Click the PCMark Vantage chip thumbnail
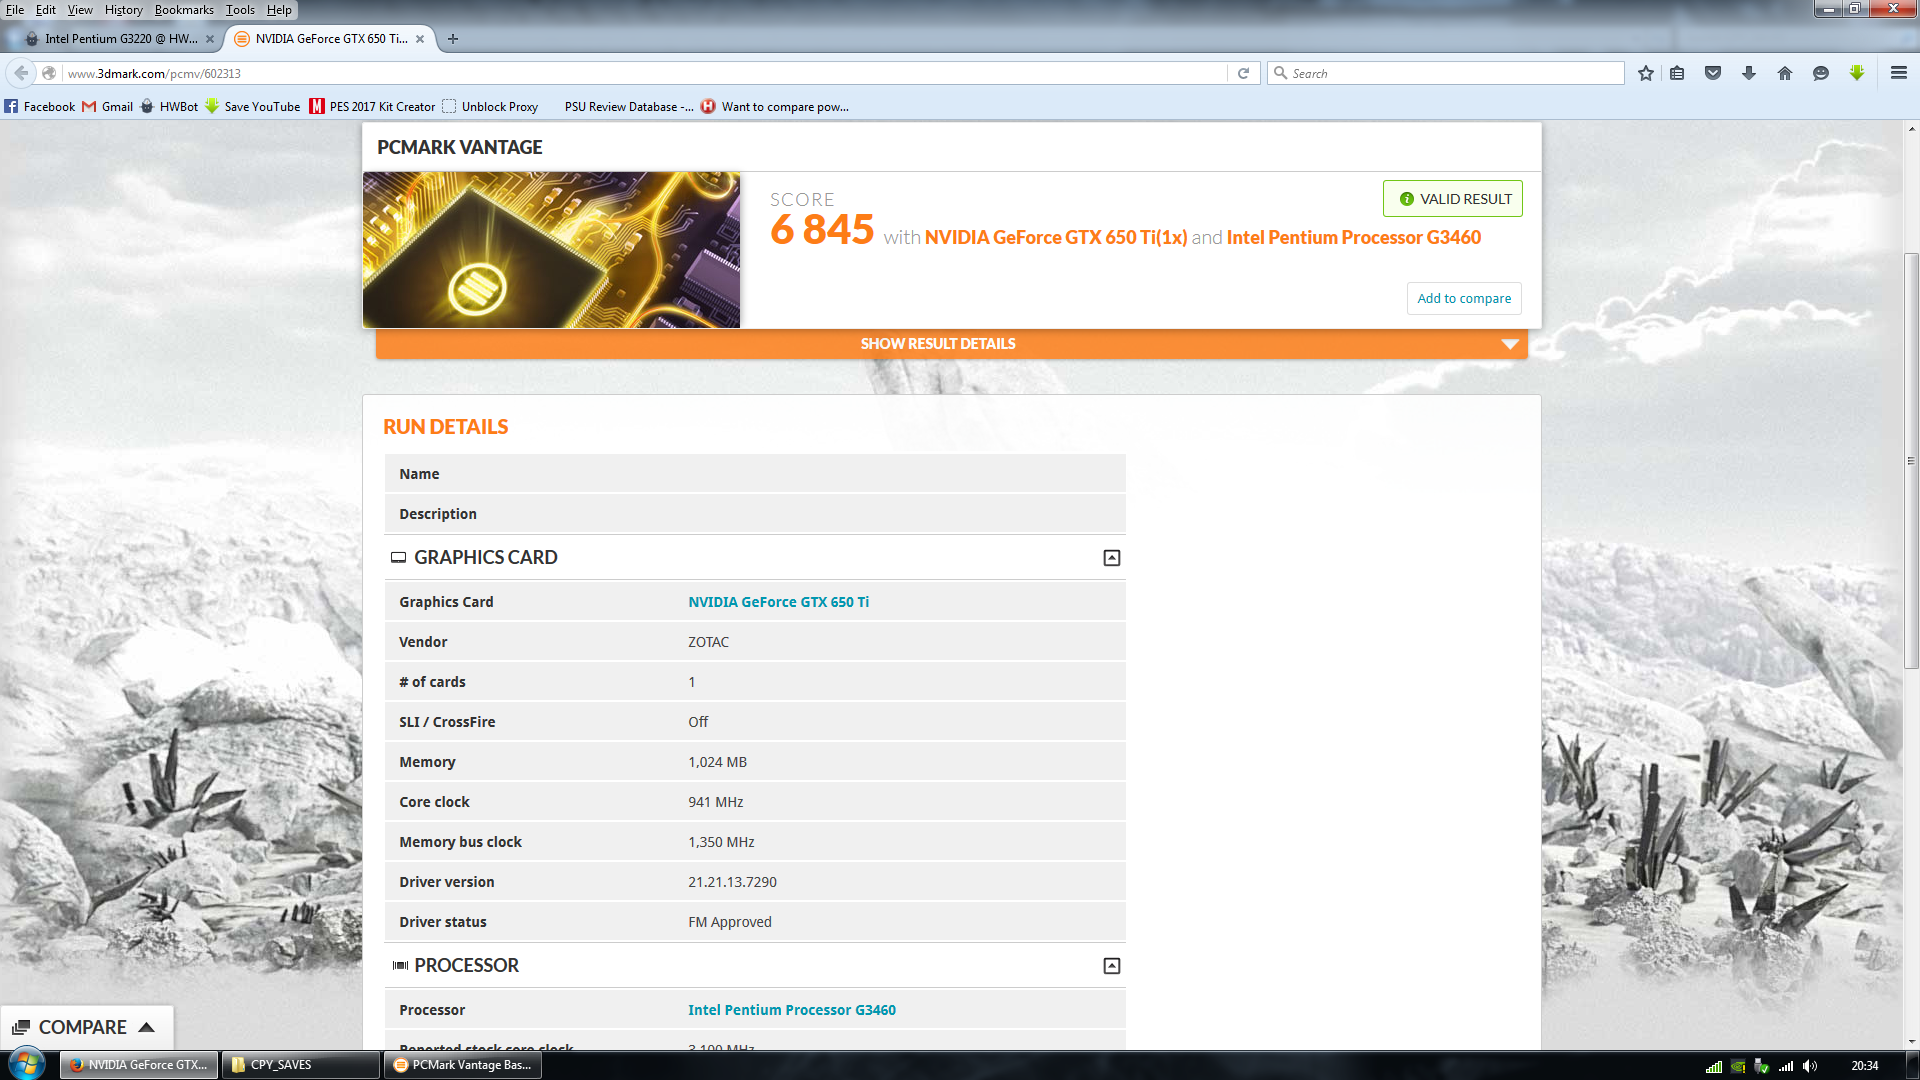Viewport: 1920px width, 1080px height. [x=551, y=250]
